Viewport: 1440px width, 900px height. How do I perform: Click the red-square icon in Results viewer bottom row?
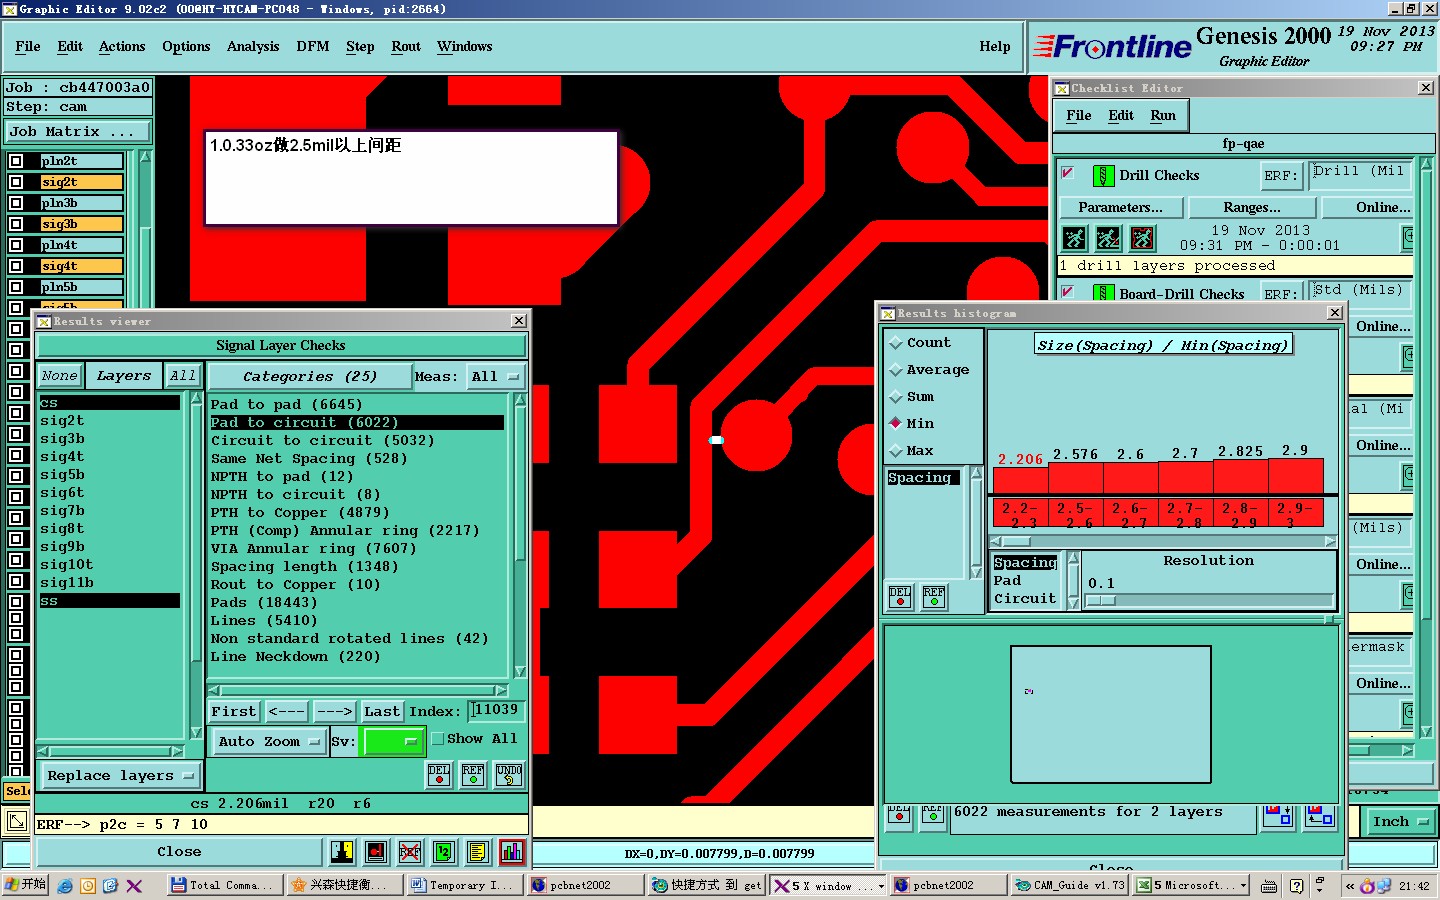coord(376,852)
